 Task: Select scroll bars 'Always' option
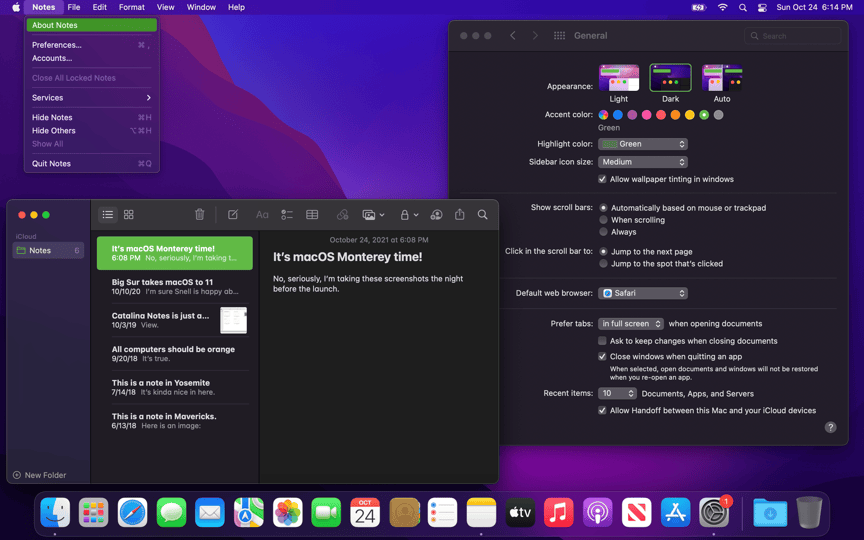[x=603, y=232]
